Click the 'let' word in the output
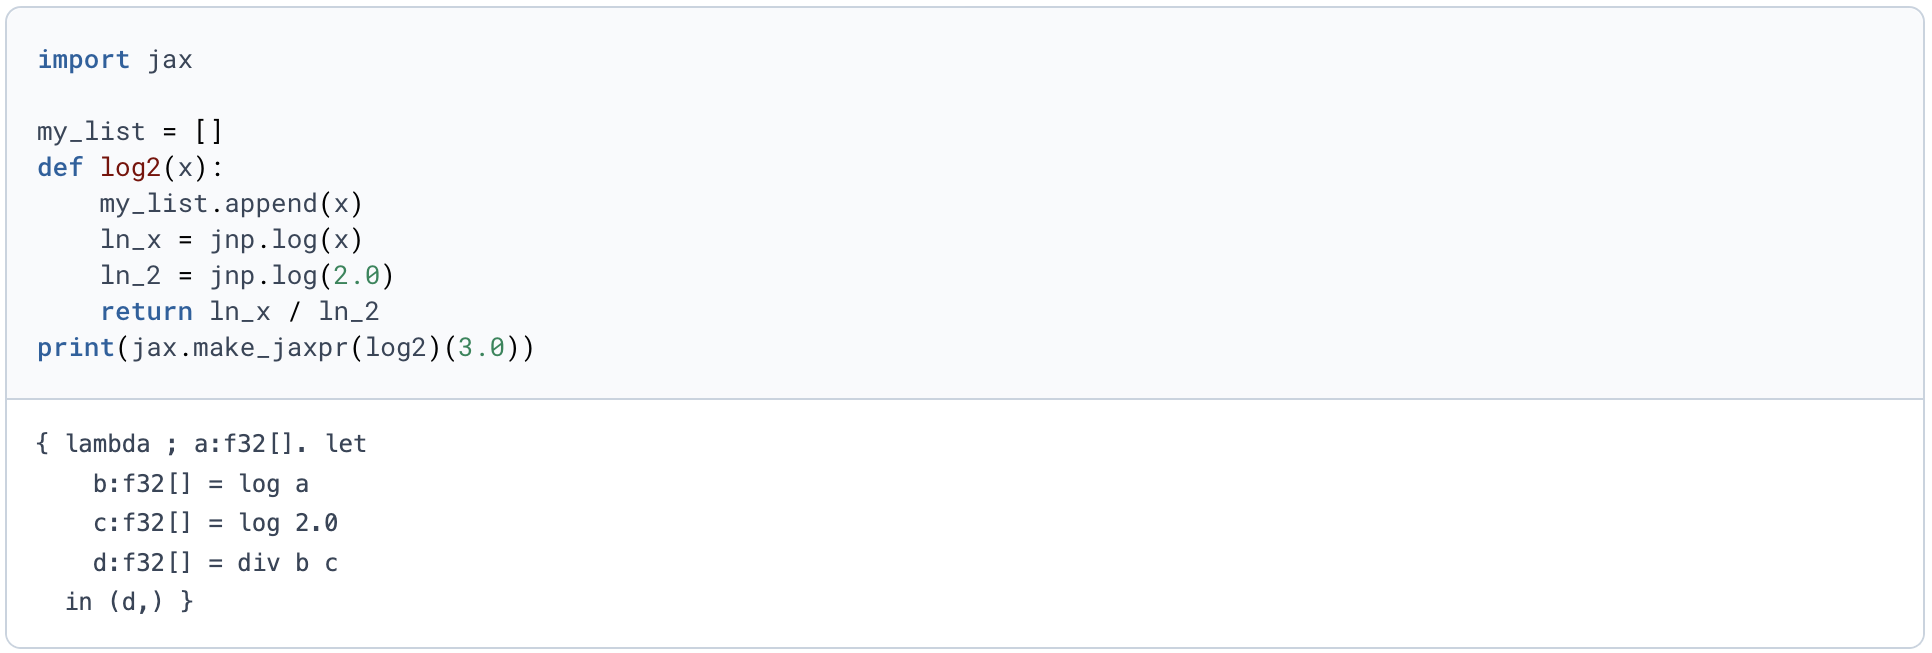 point(346,444)
